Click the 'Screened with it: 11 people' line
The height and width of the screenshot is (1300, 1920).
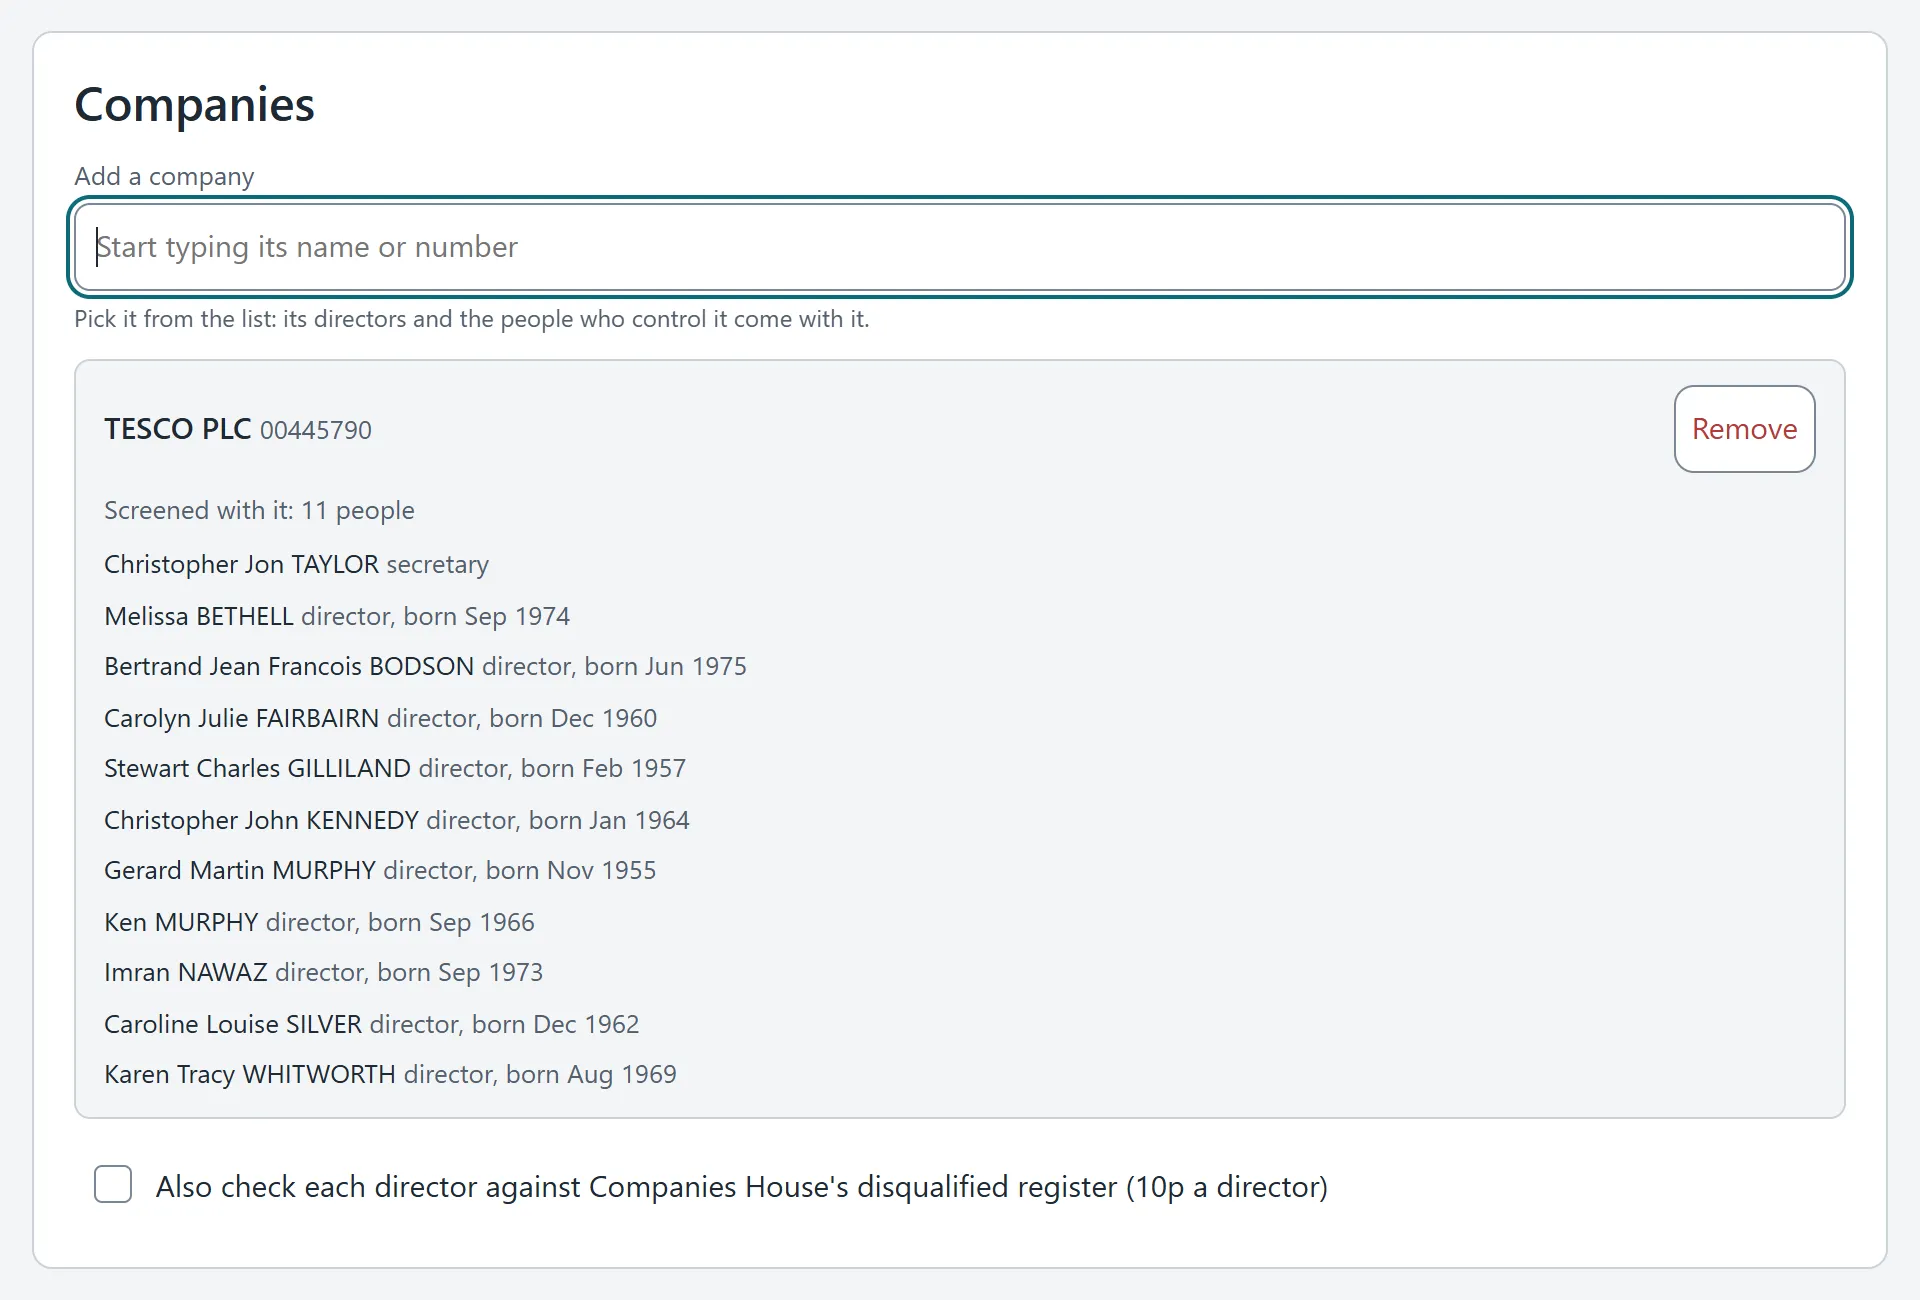pyautogui.click(x=259, y=511)
